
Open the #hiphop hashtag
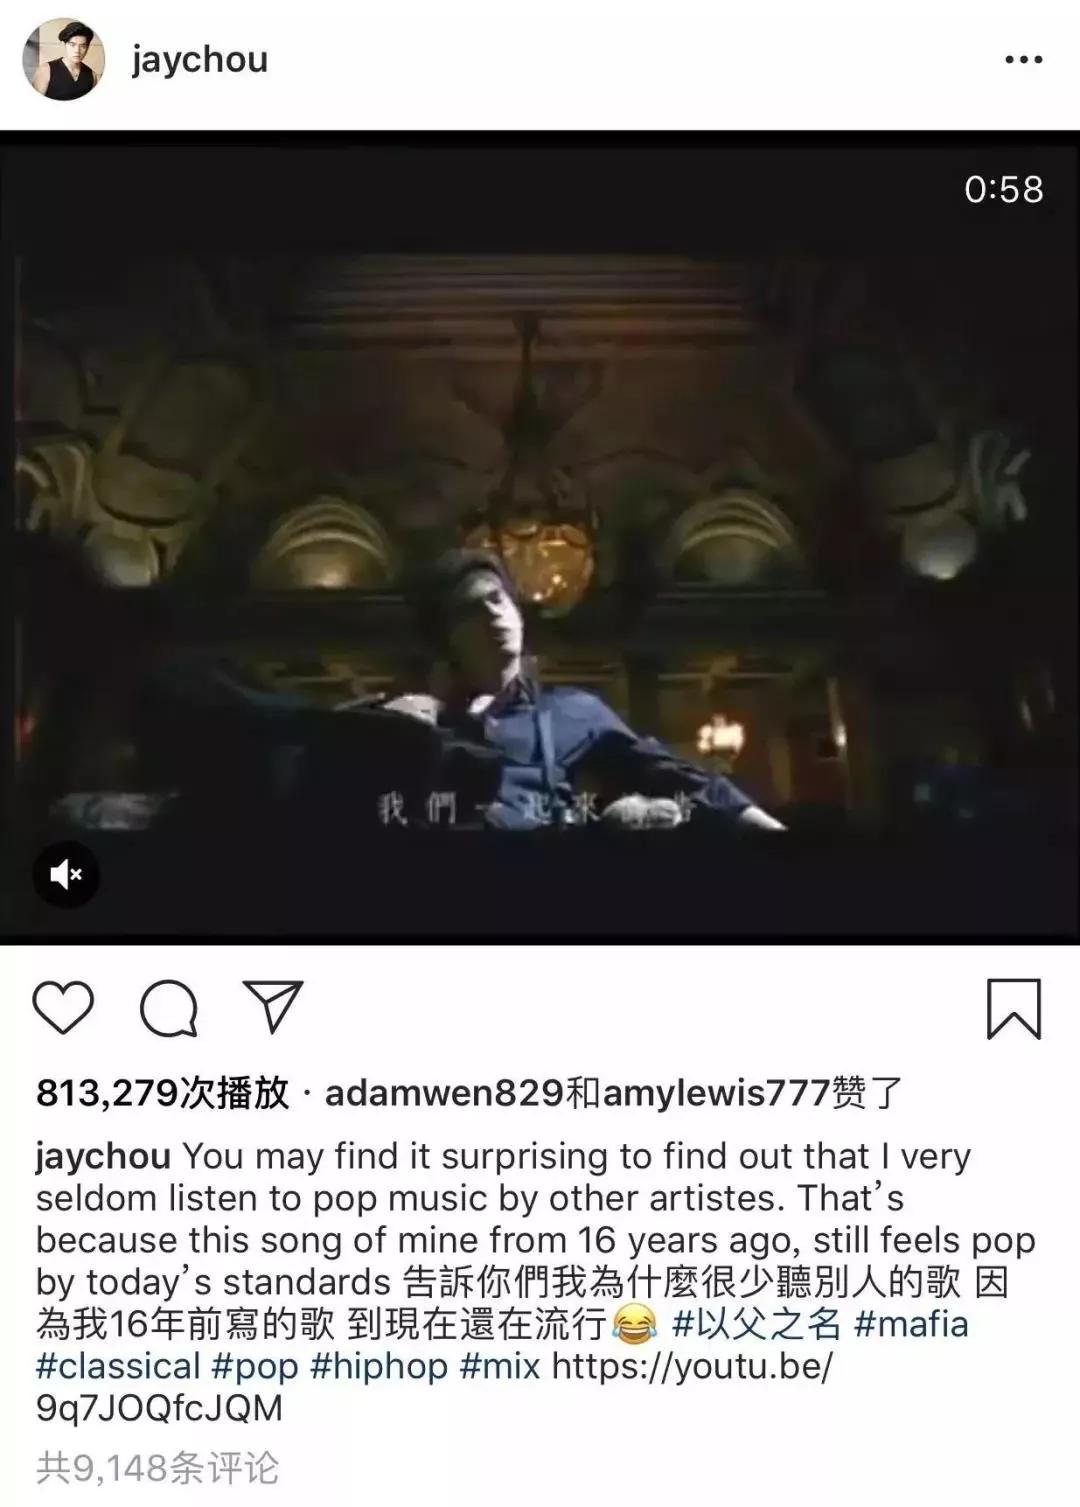coord(379,1367)
